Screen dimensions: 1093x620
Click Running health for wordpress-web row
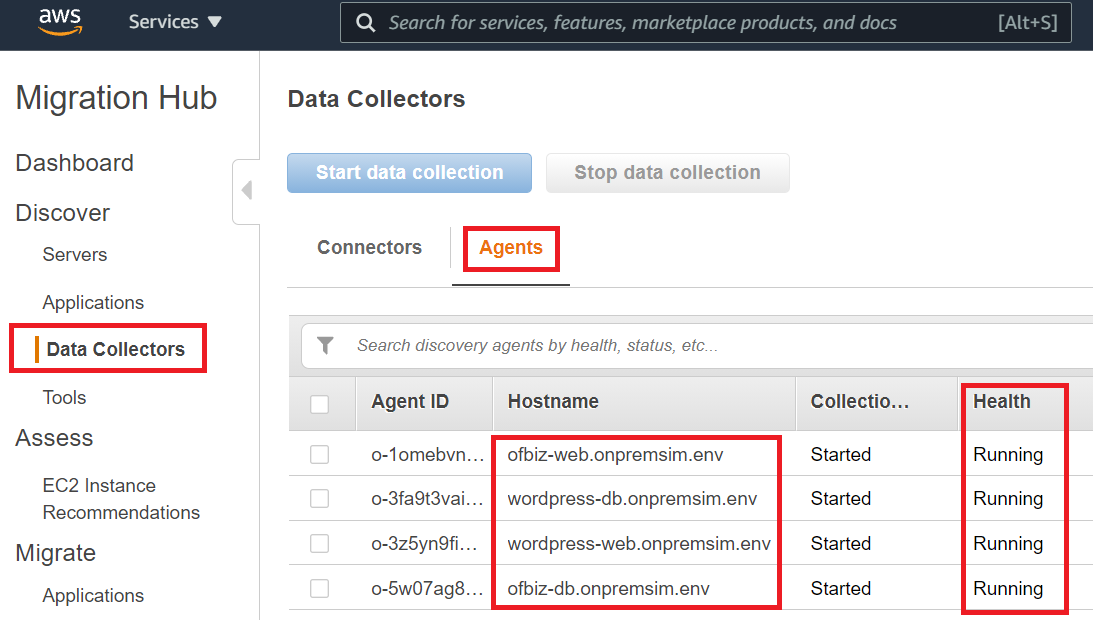(x=1008, y=543)
